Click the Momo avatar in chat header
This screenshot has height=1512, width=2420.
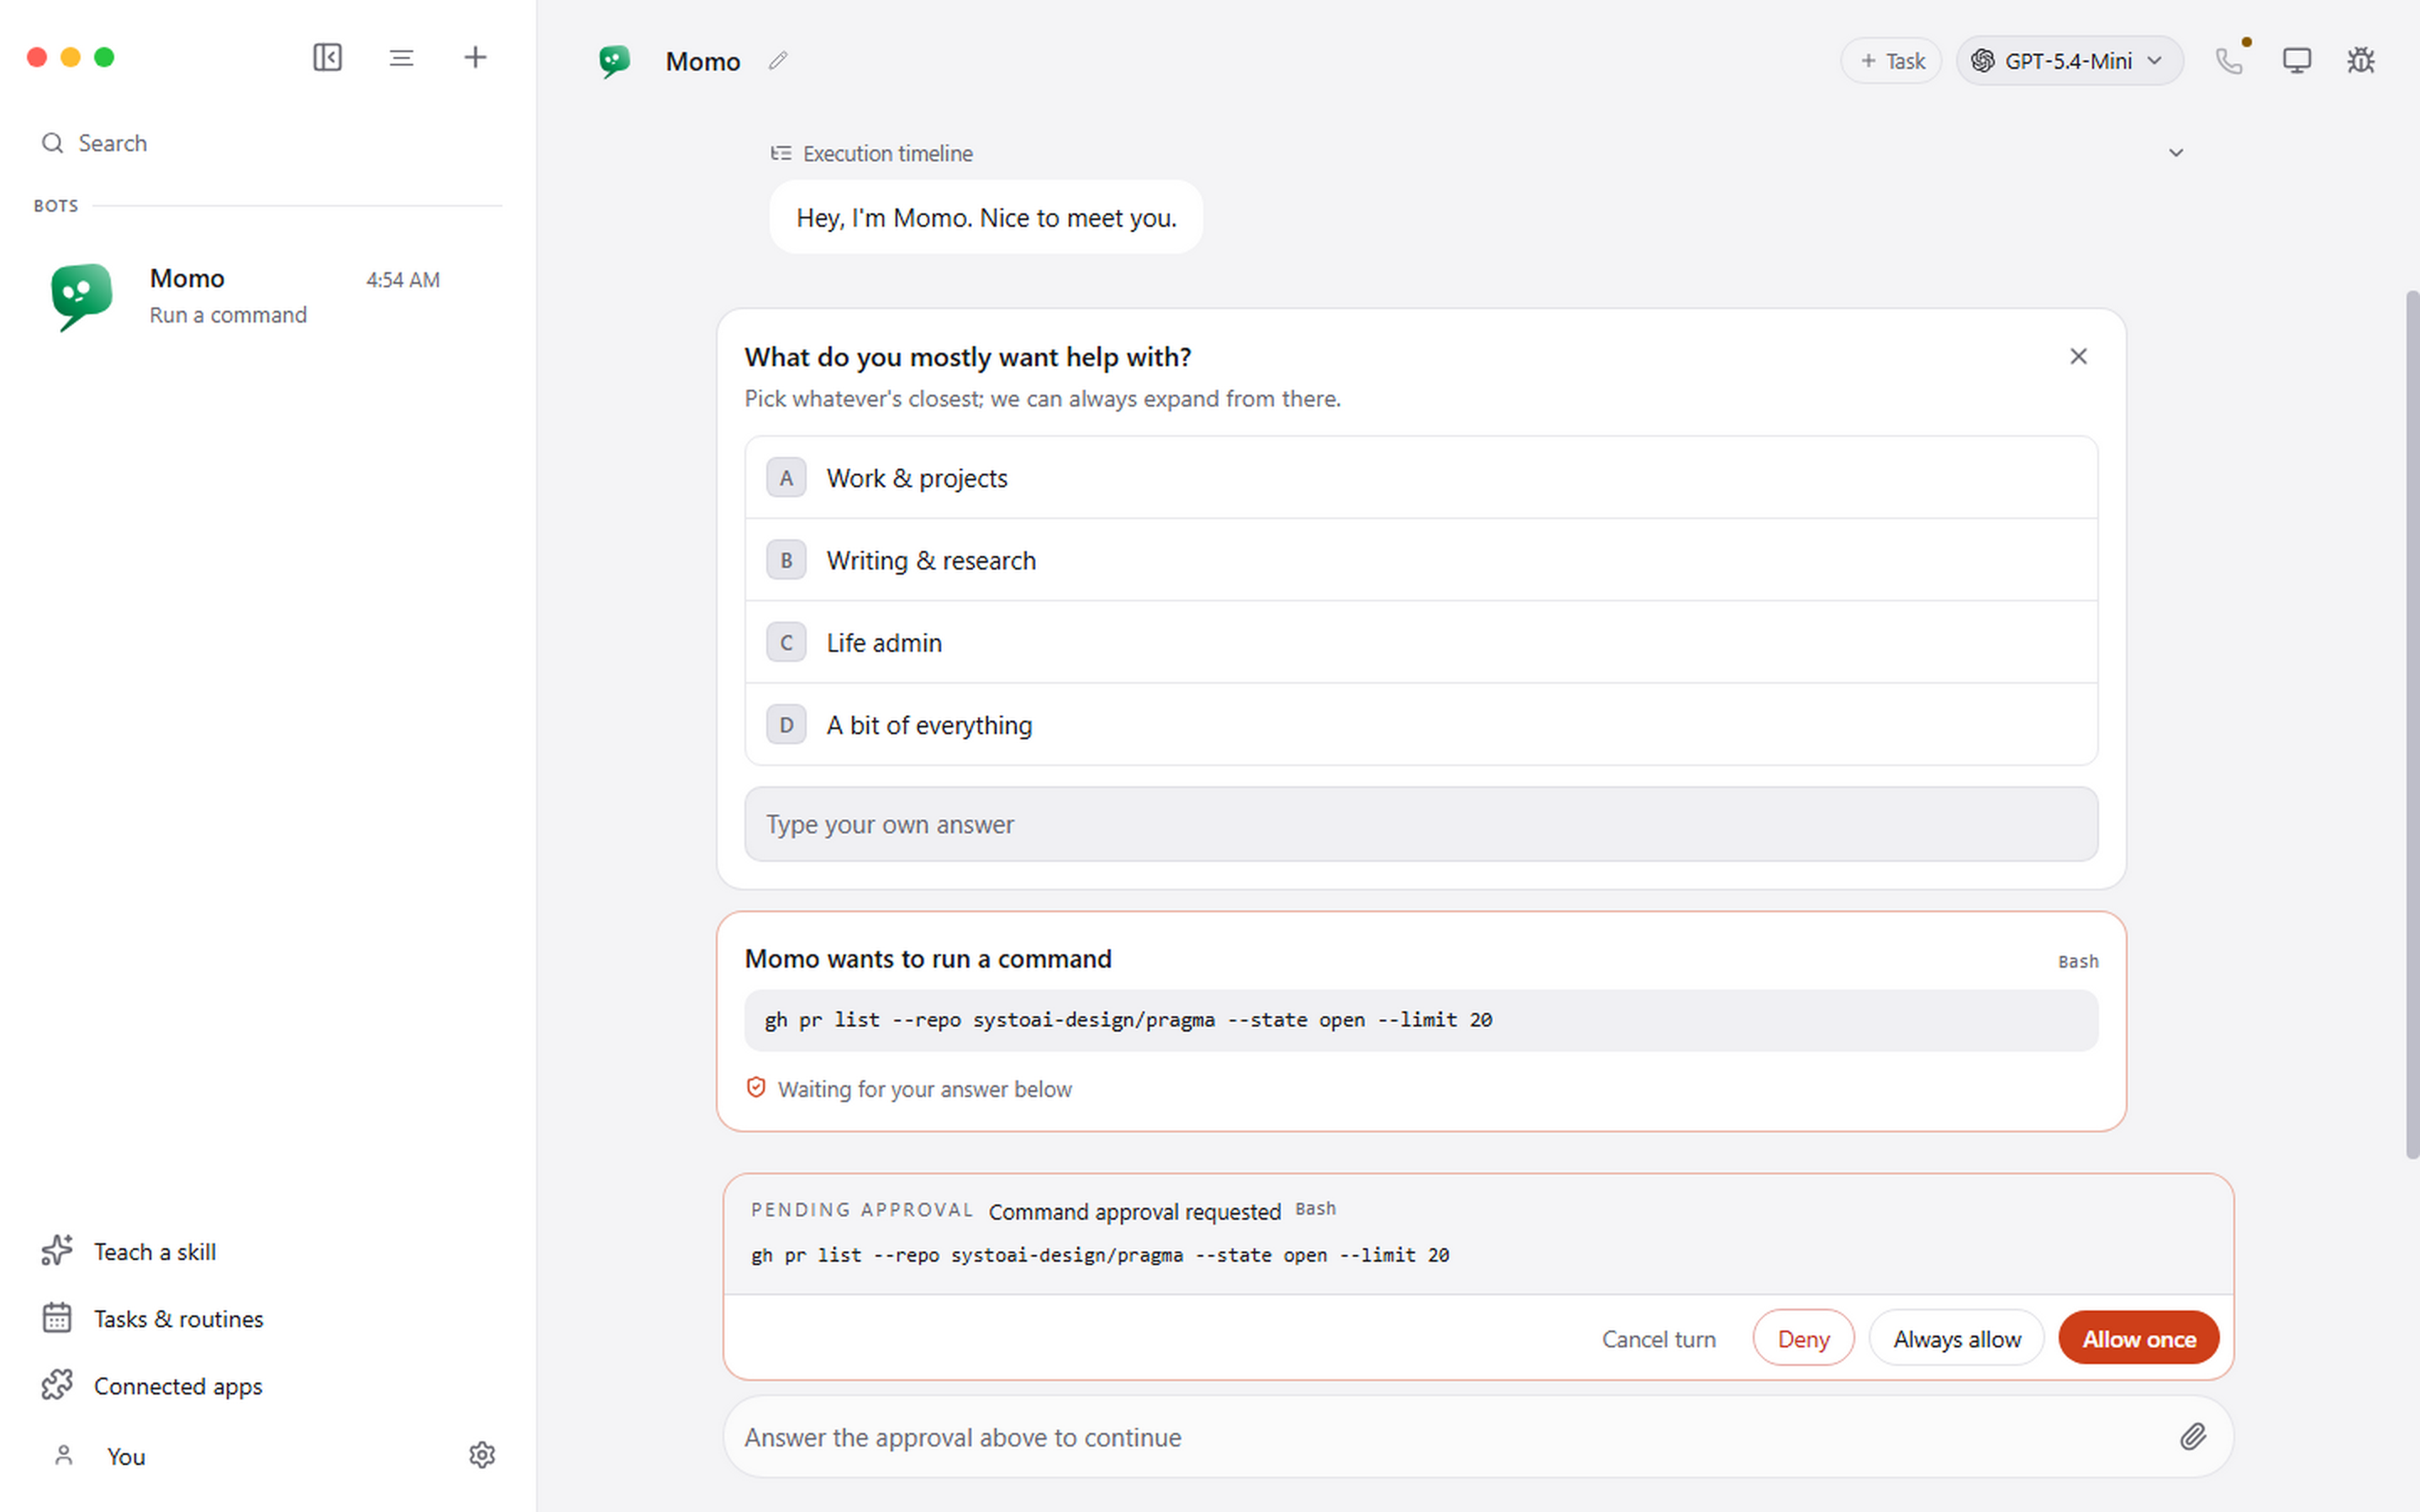614,61
